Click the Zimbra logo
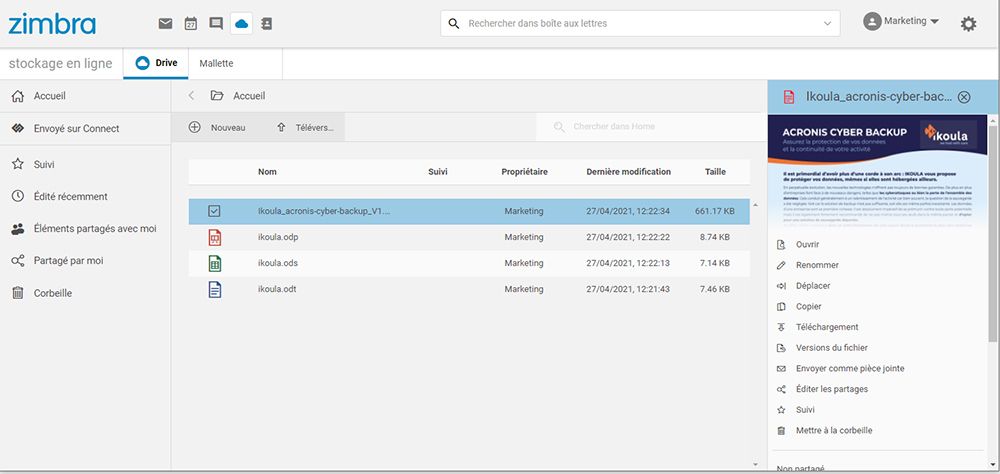The height and width of the screenshot is (474, 1000). point(52,24)
